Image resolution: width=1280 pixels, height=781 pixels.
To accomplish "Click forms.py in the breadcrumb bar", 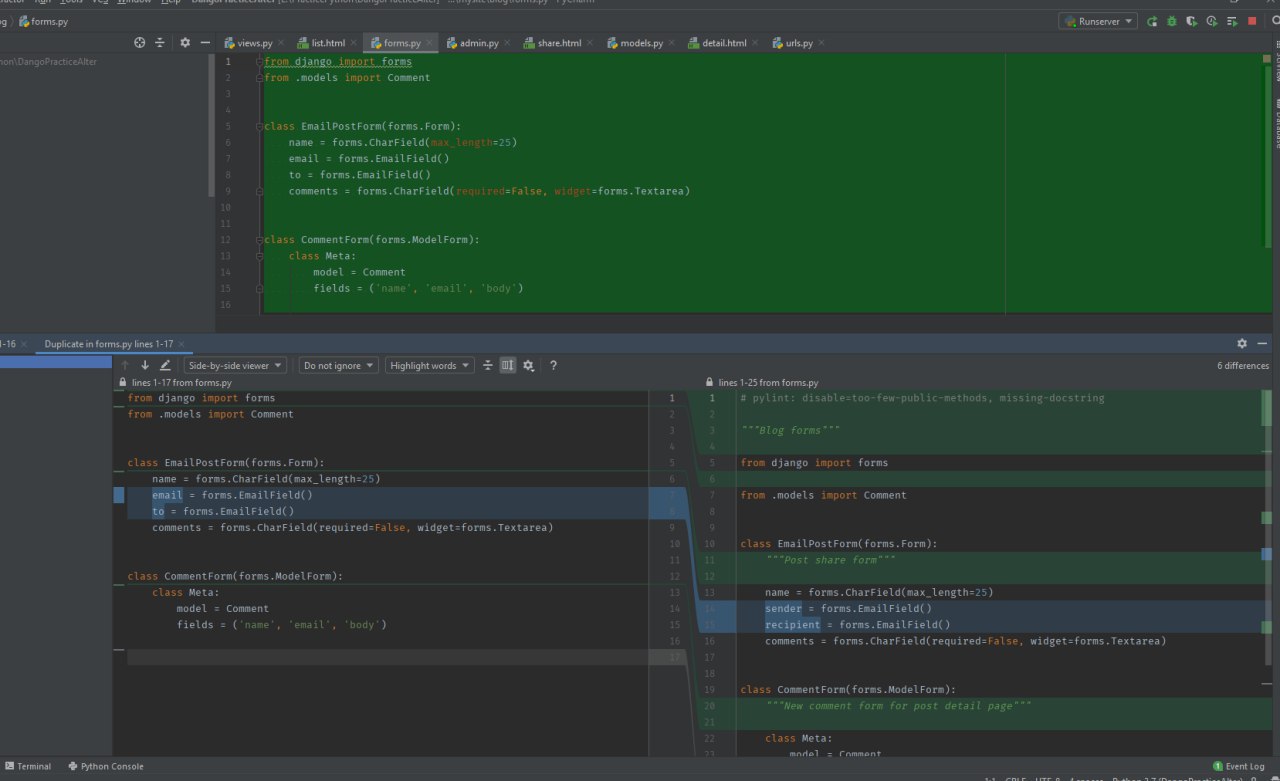I will (43, 21).
